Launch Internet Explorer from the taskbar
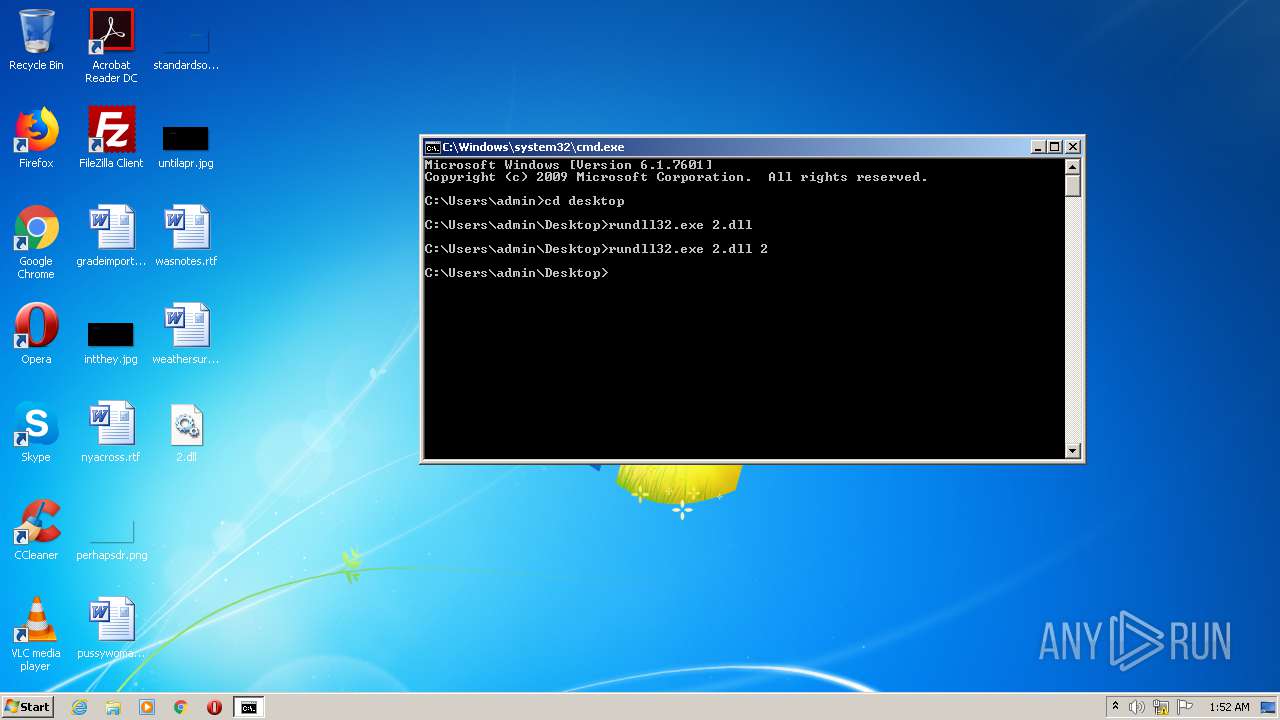This screenshot has width=1280, height=720. (x=79, y=707)
